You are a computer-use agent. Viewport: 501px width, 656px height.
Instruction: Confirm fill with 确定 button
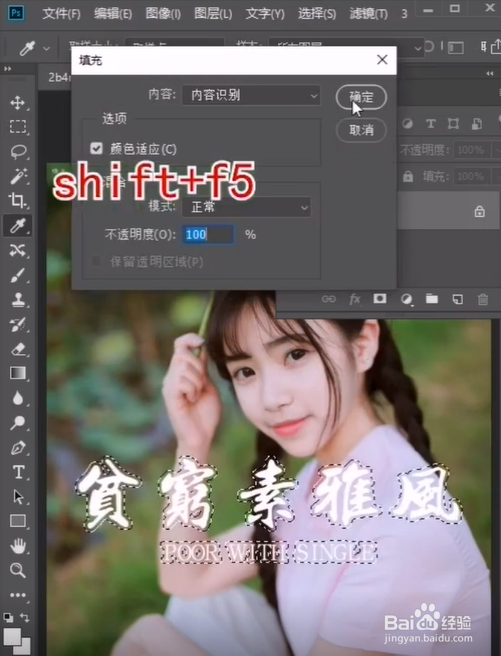coord(361,97)
